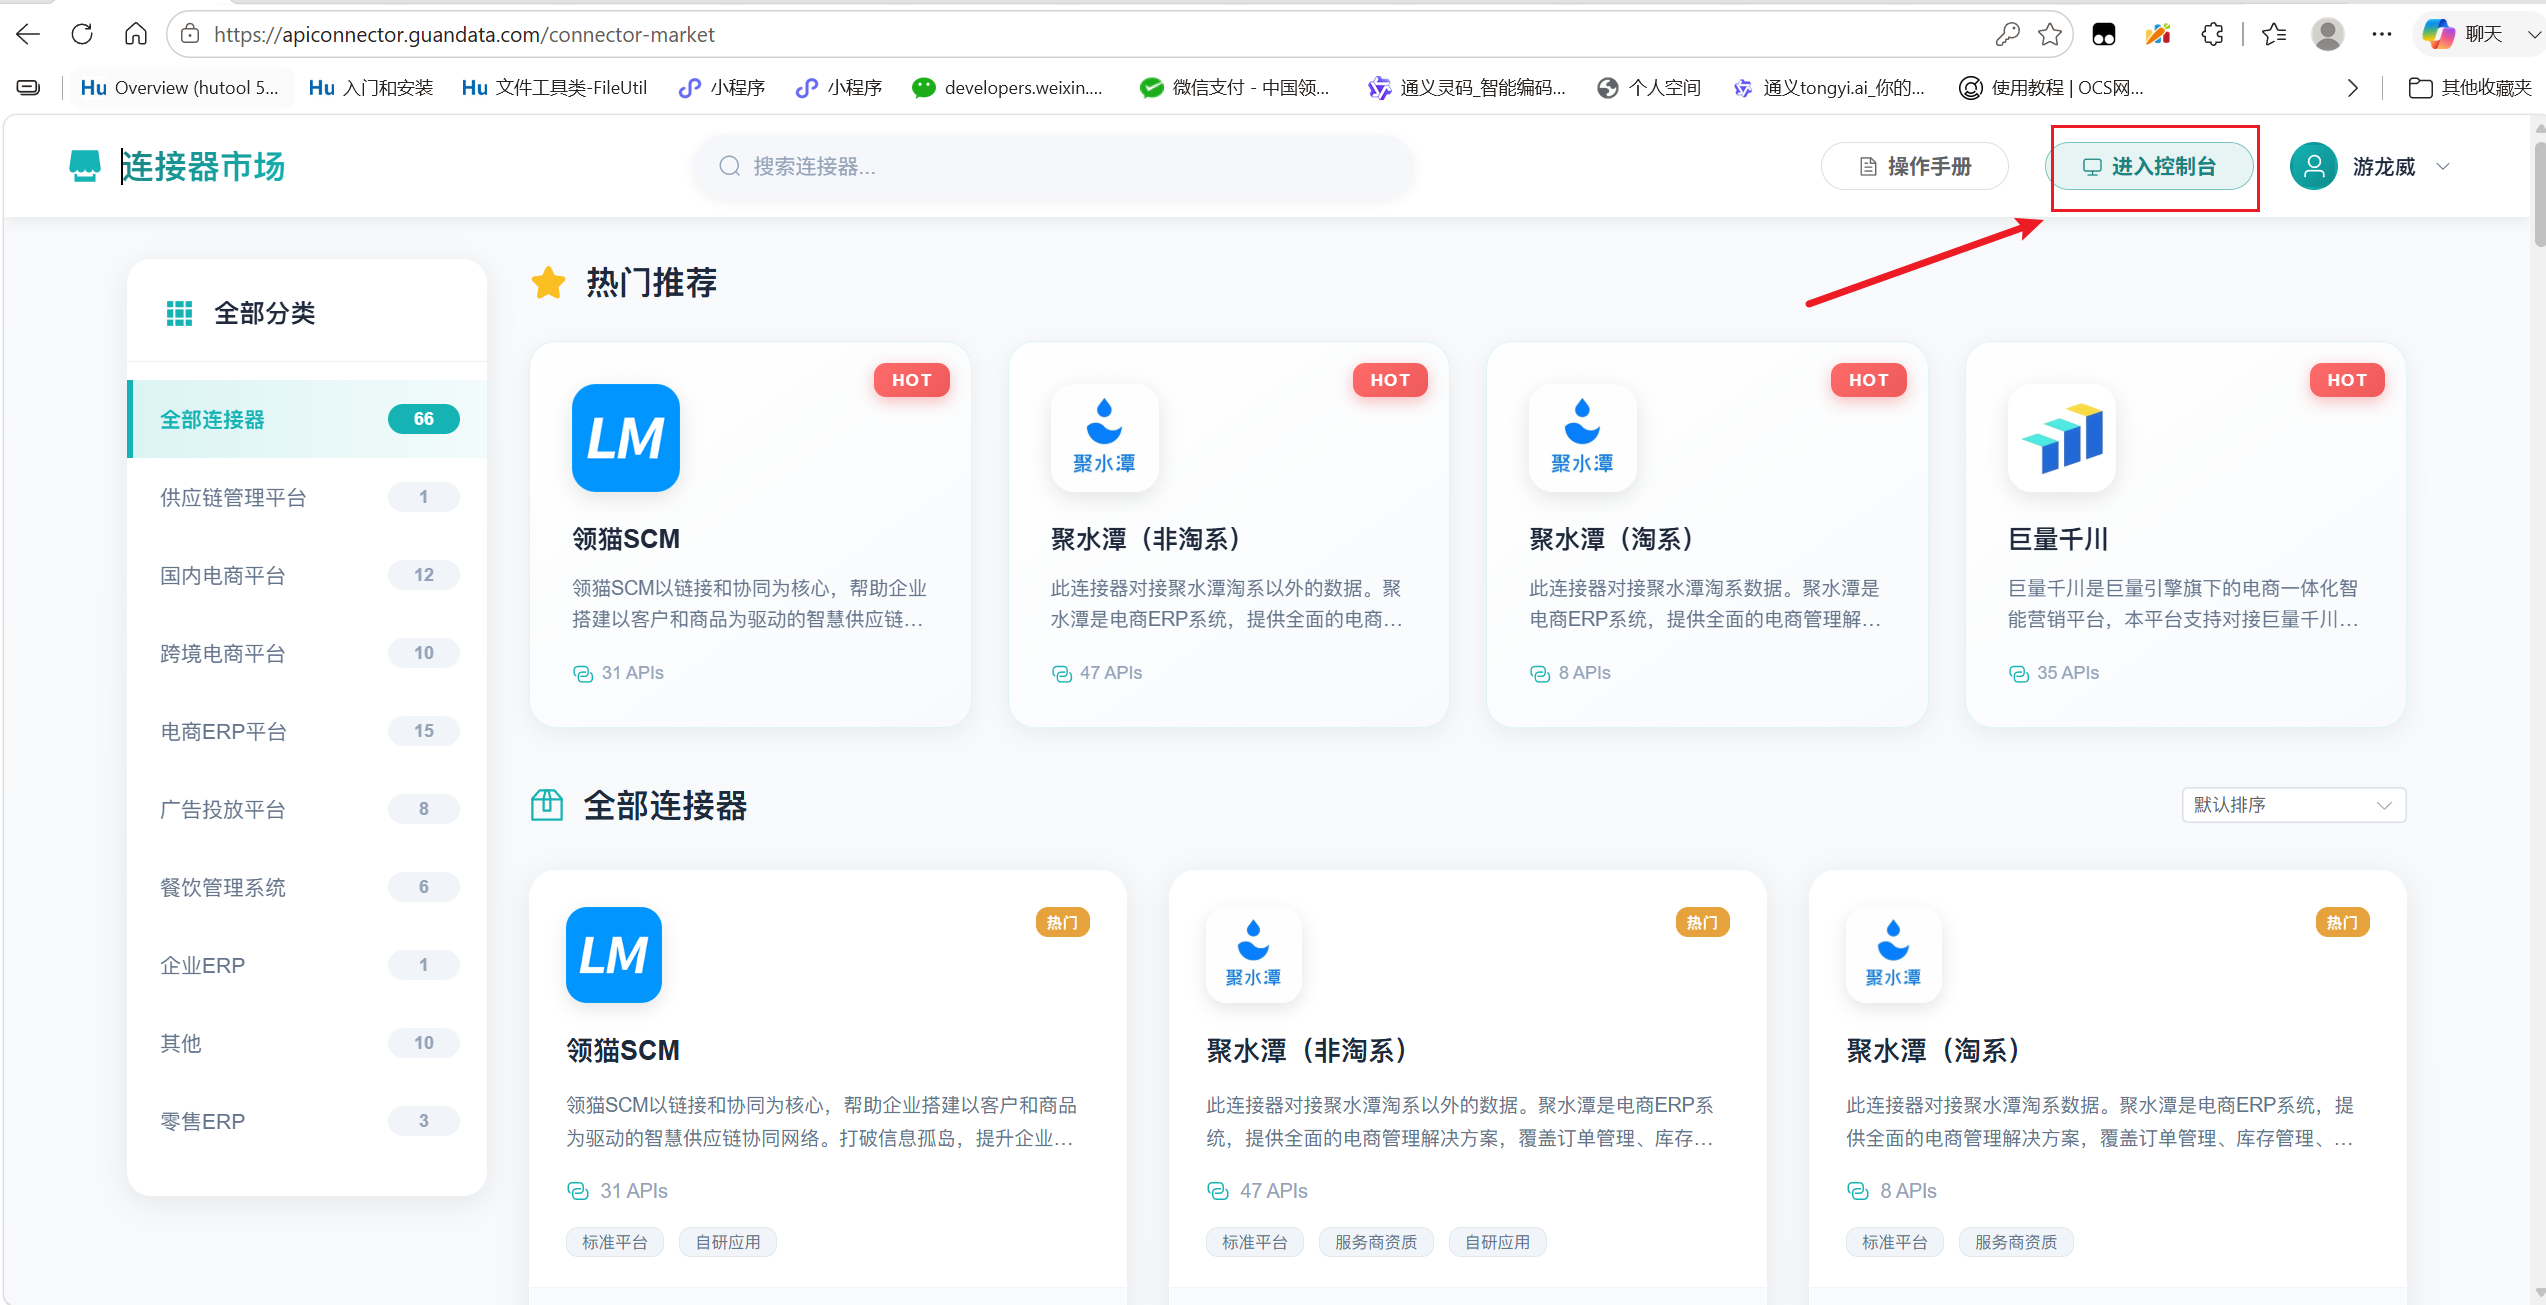This screenshot has height=1305, width=2546.
Task: Click the connector market shop logo
Action: [x=85, y=166]
